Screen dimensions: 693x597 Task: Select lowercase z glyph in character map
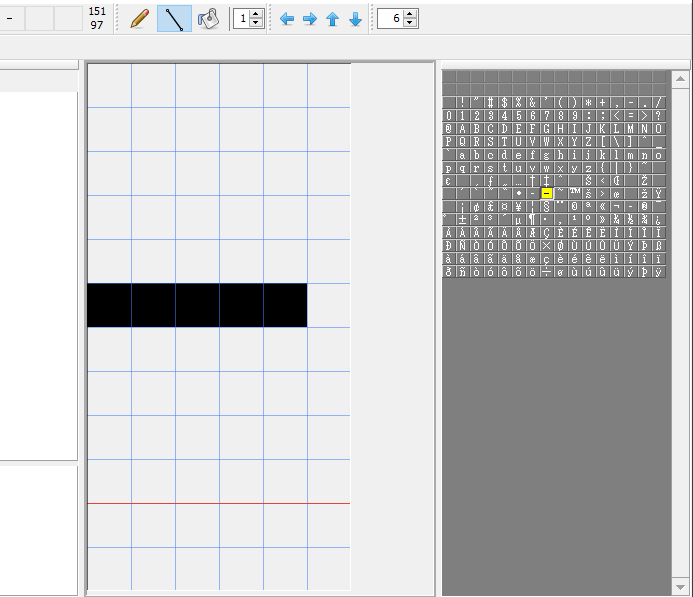[x=588, y=168]
